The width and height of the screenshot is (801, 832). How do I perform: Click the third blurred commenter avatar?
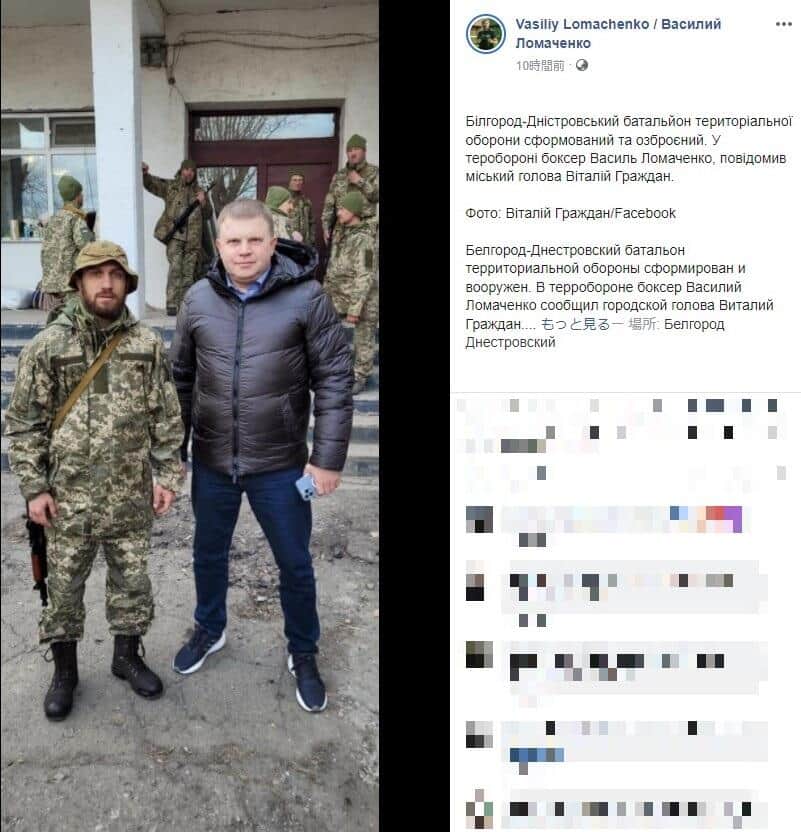pos(479,654)
